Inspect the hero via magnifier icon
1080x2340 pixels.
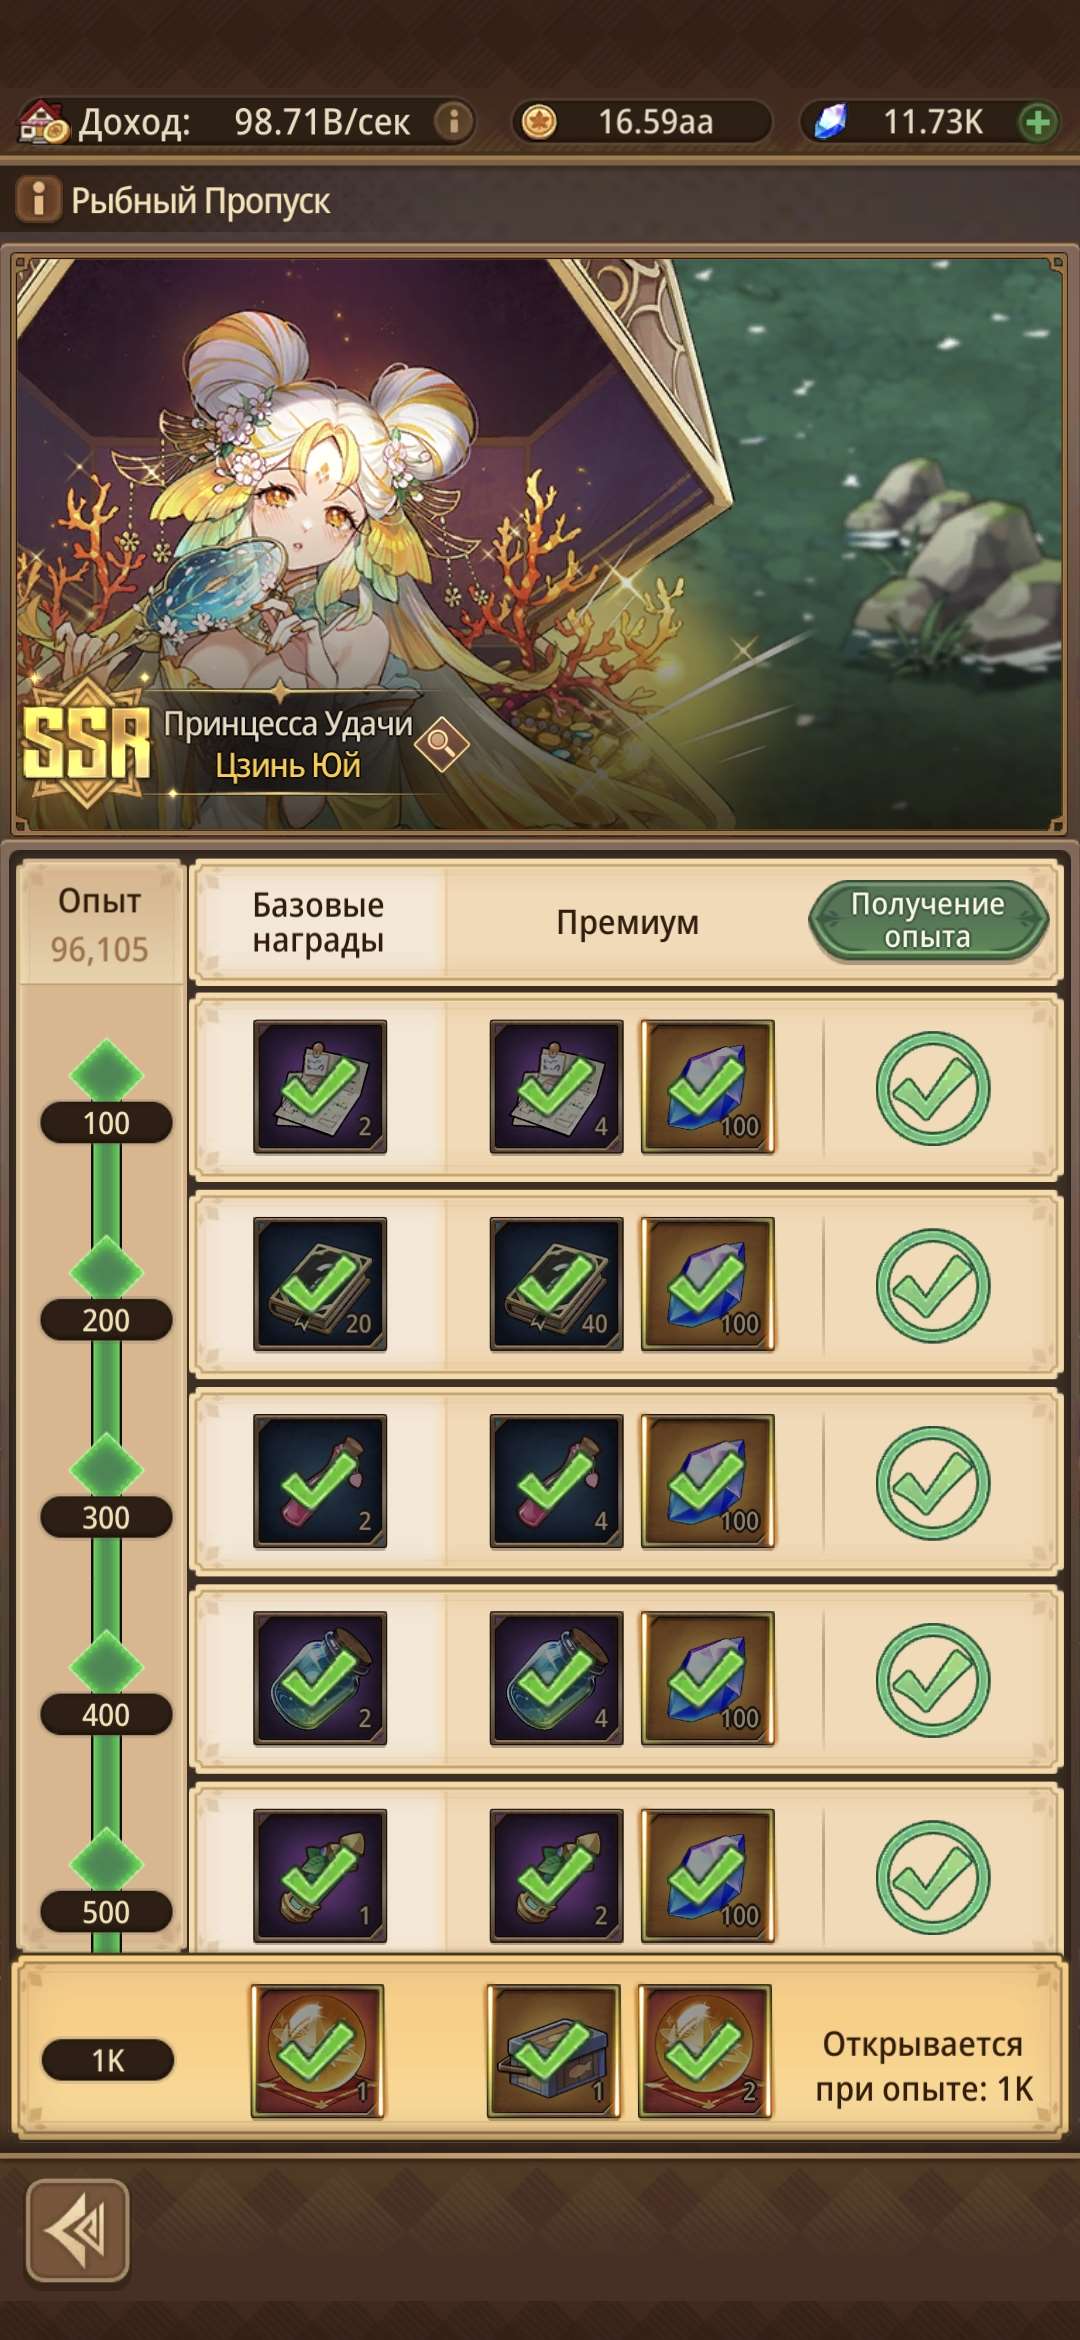tap(441, 743)
